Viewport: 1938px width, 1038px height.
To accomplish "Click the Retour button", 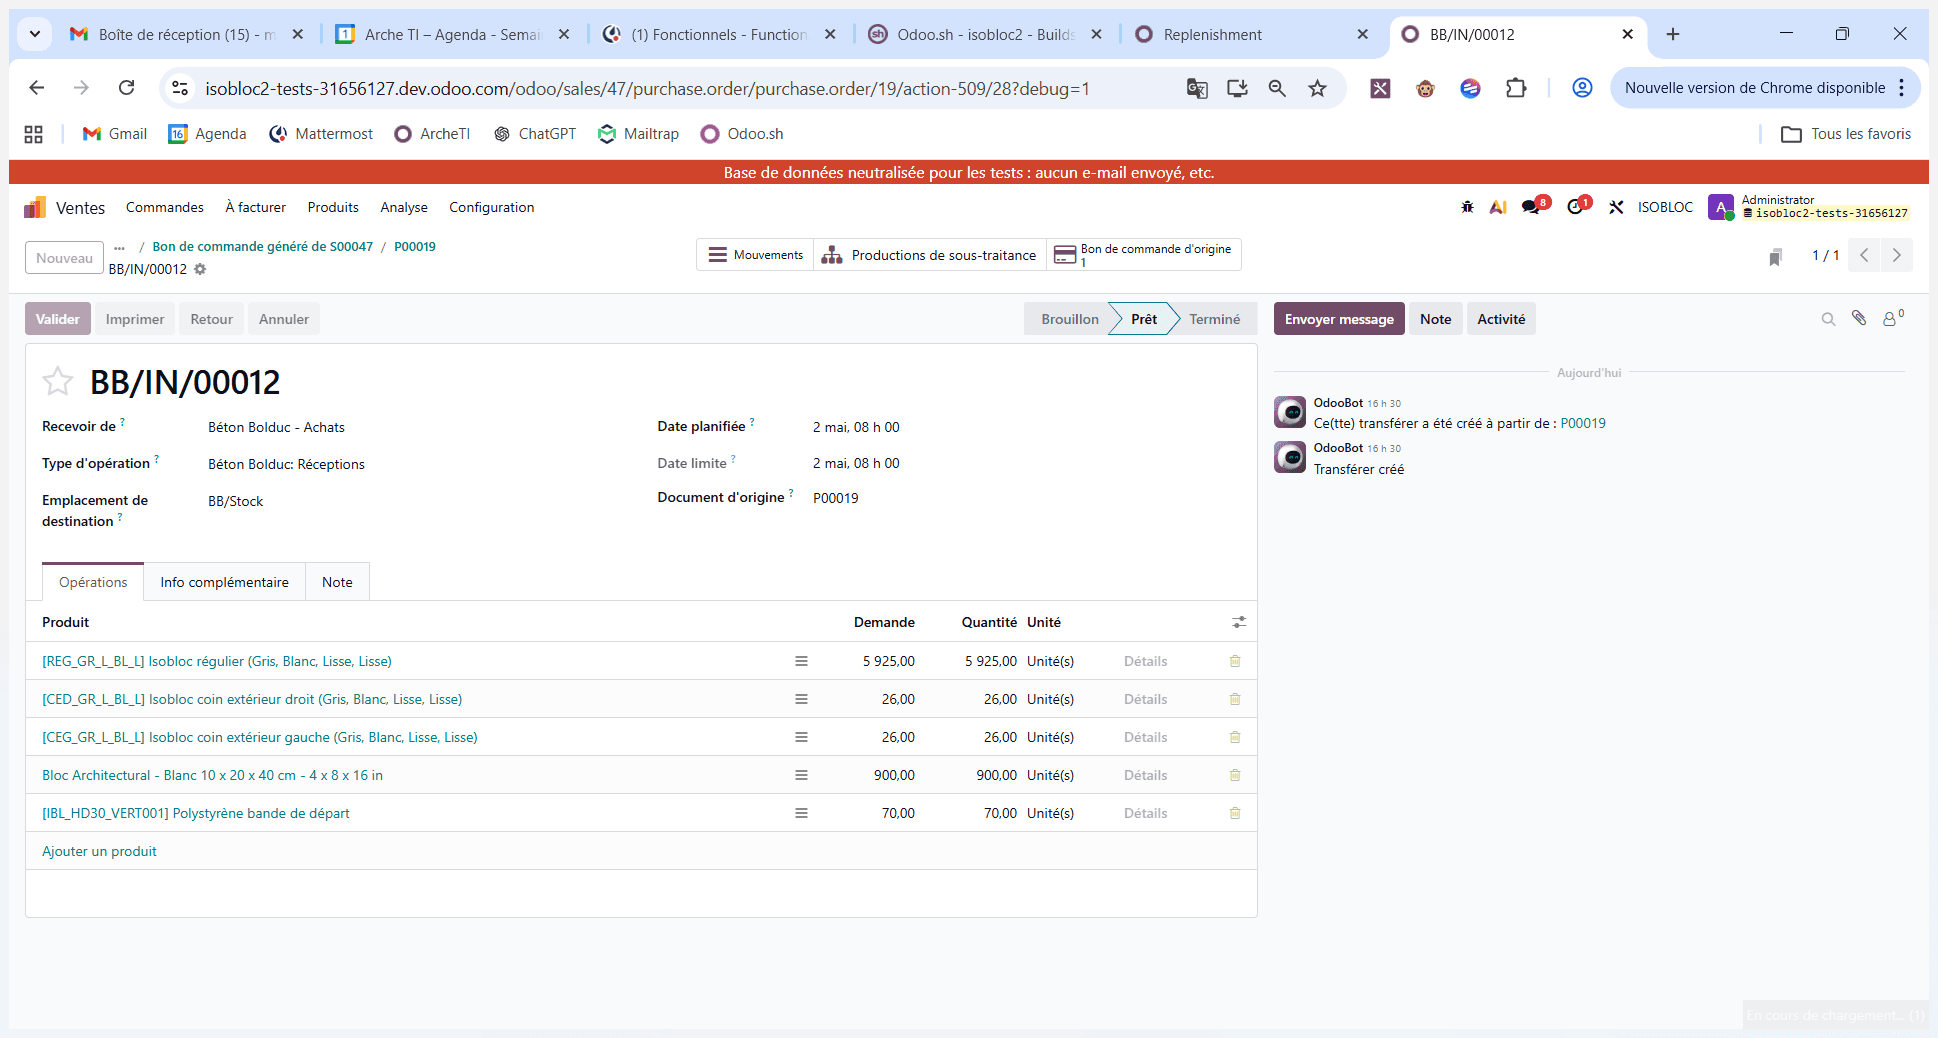I will point(212,319).
